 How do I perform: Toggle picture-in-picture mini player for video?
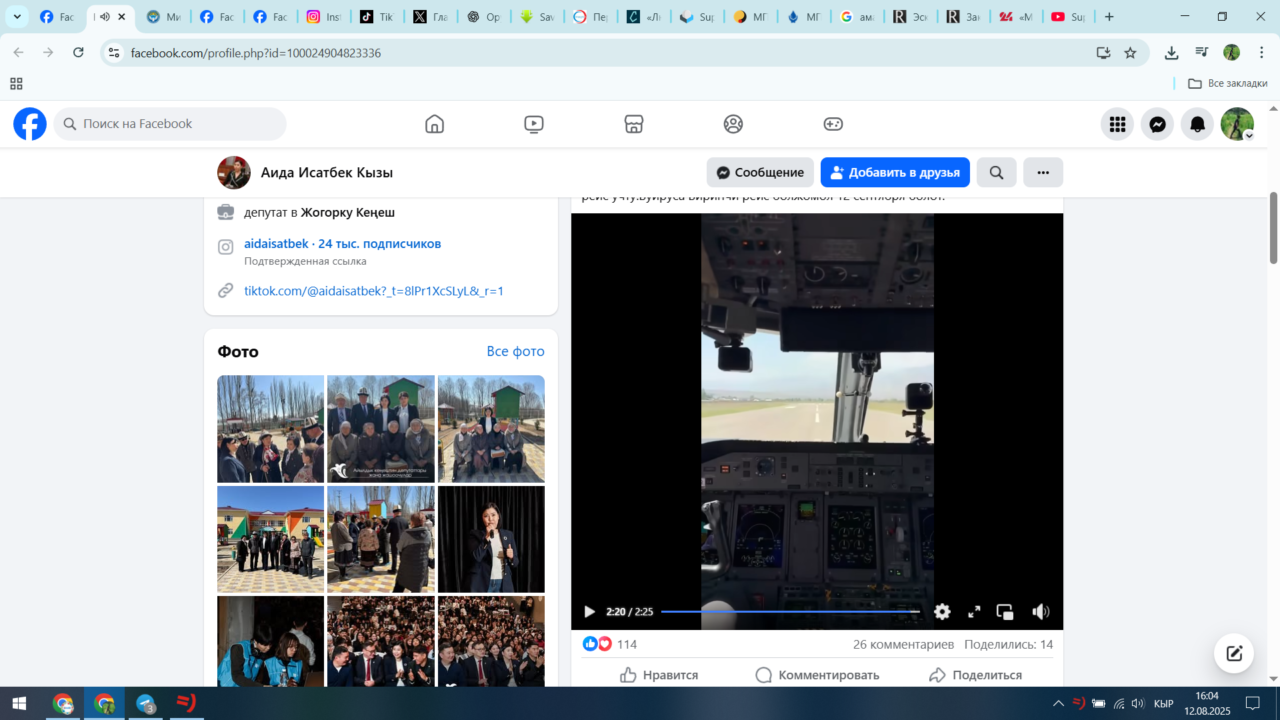[1005, 612]
